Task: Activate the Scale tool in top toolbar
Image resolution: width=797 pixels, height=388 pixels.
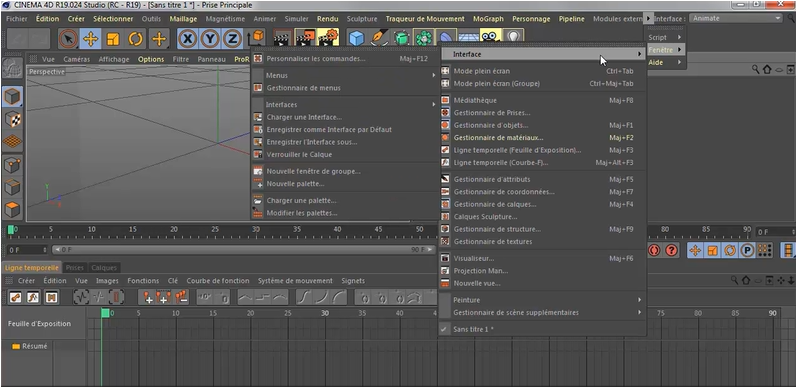Action: click(x=113, y=39)
